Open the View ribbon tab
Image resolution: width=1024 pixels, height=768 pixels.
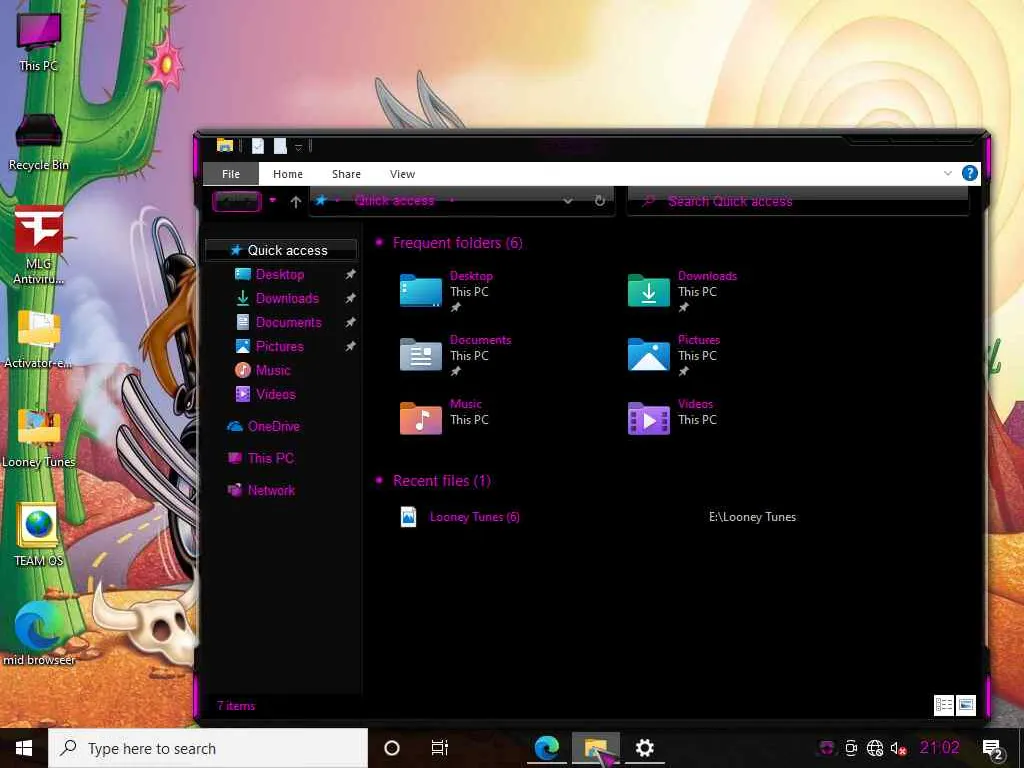point(402,174)
